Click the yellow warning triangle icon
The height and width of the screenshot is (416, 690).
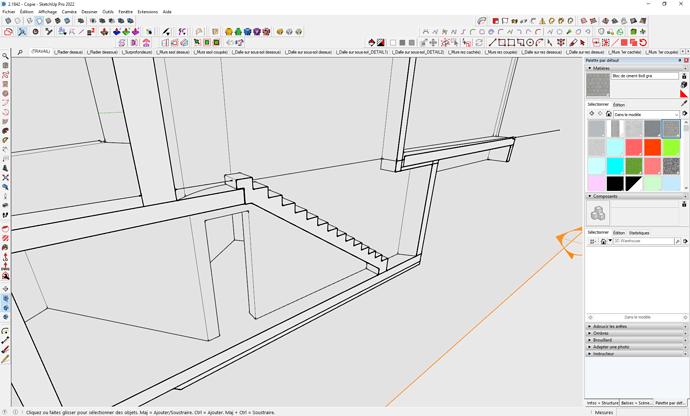click(542, 21)
